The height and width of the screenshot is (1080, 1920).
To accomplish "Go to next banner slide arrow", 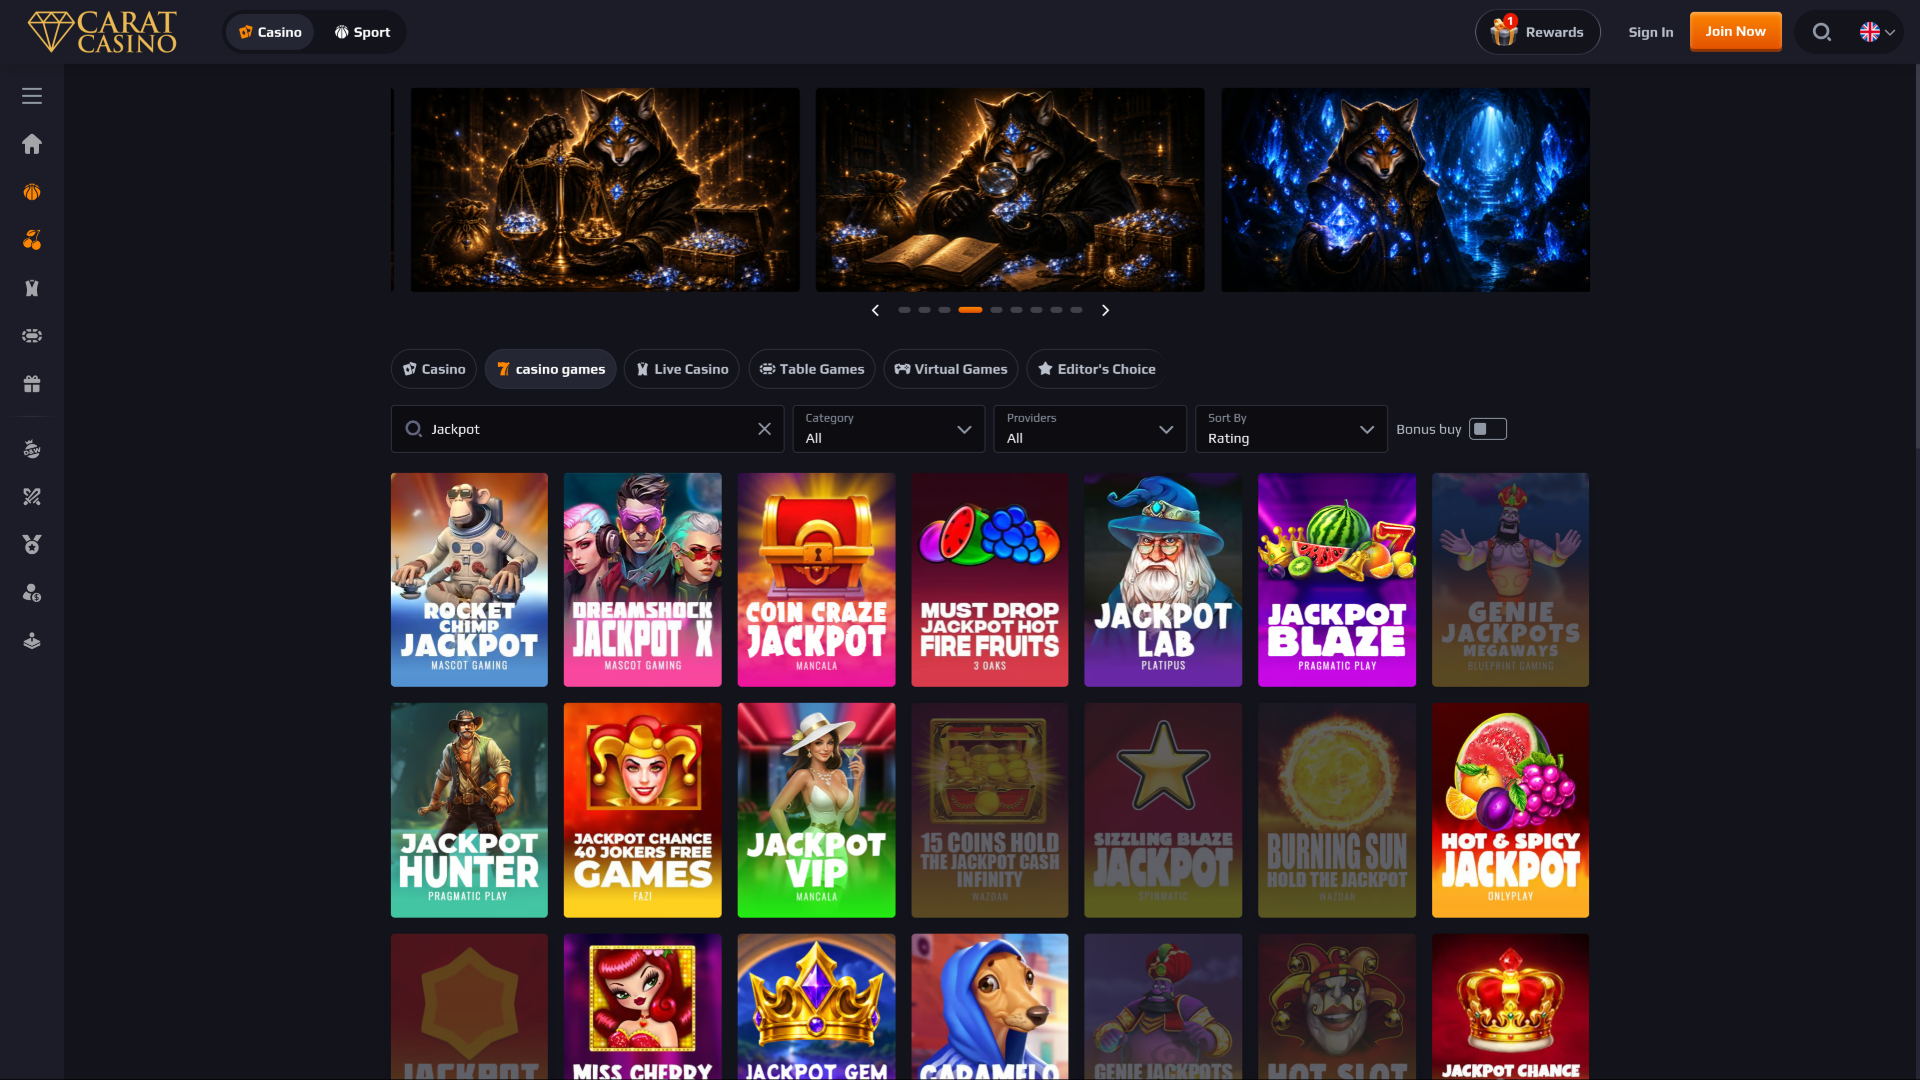I will click(x=1105, y=310).
